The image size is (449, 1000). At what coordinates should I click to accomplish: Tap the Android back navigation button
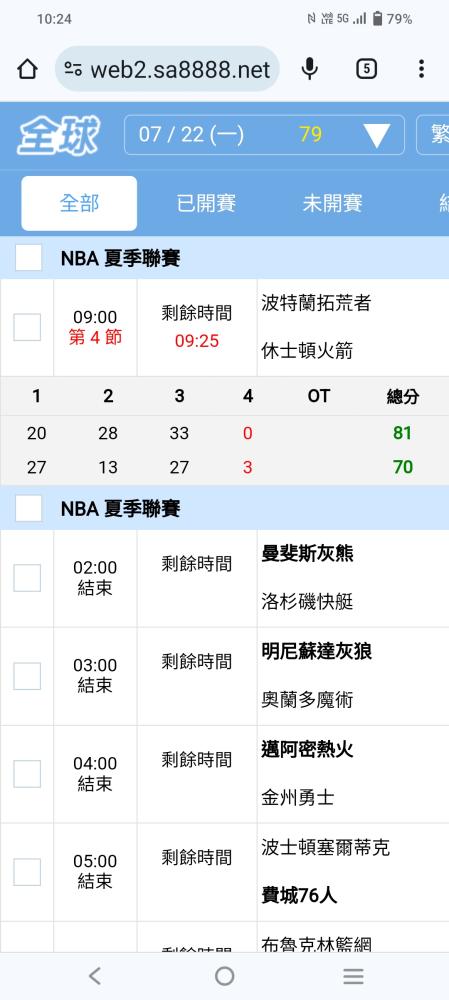pos(95,976)
